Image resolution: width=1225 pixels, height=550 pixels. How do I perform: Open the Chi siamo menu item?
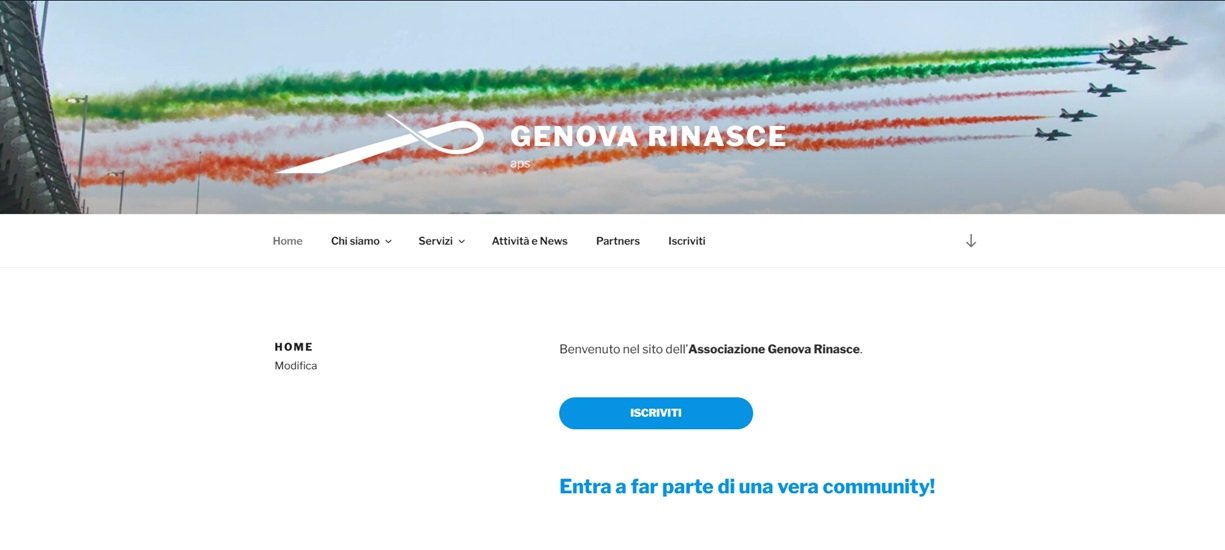pos(355,241)
